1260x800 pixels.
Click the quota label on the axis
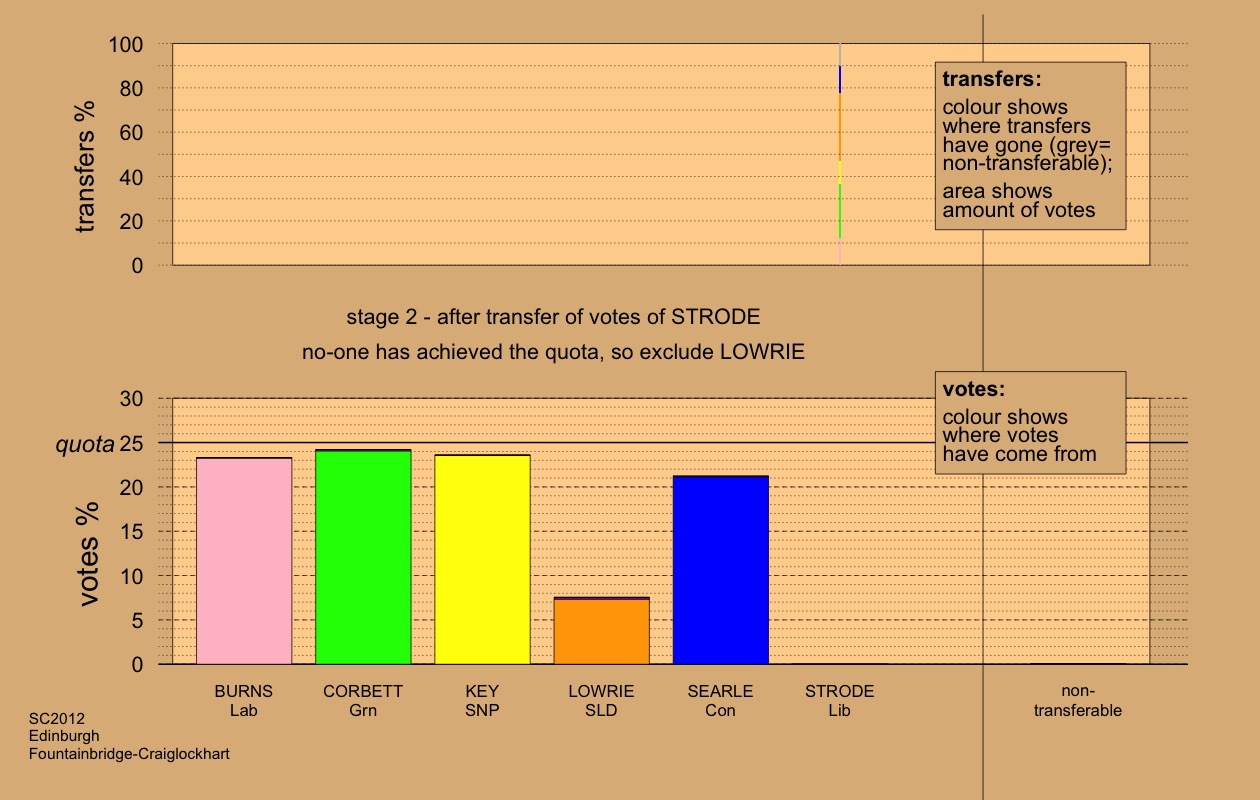tap(85, 444)
